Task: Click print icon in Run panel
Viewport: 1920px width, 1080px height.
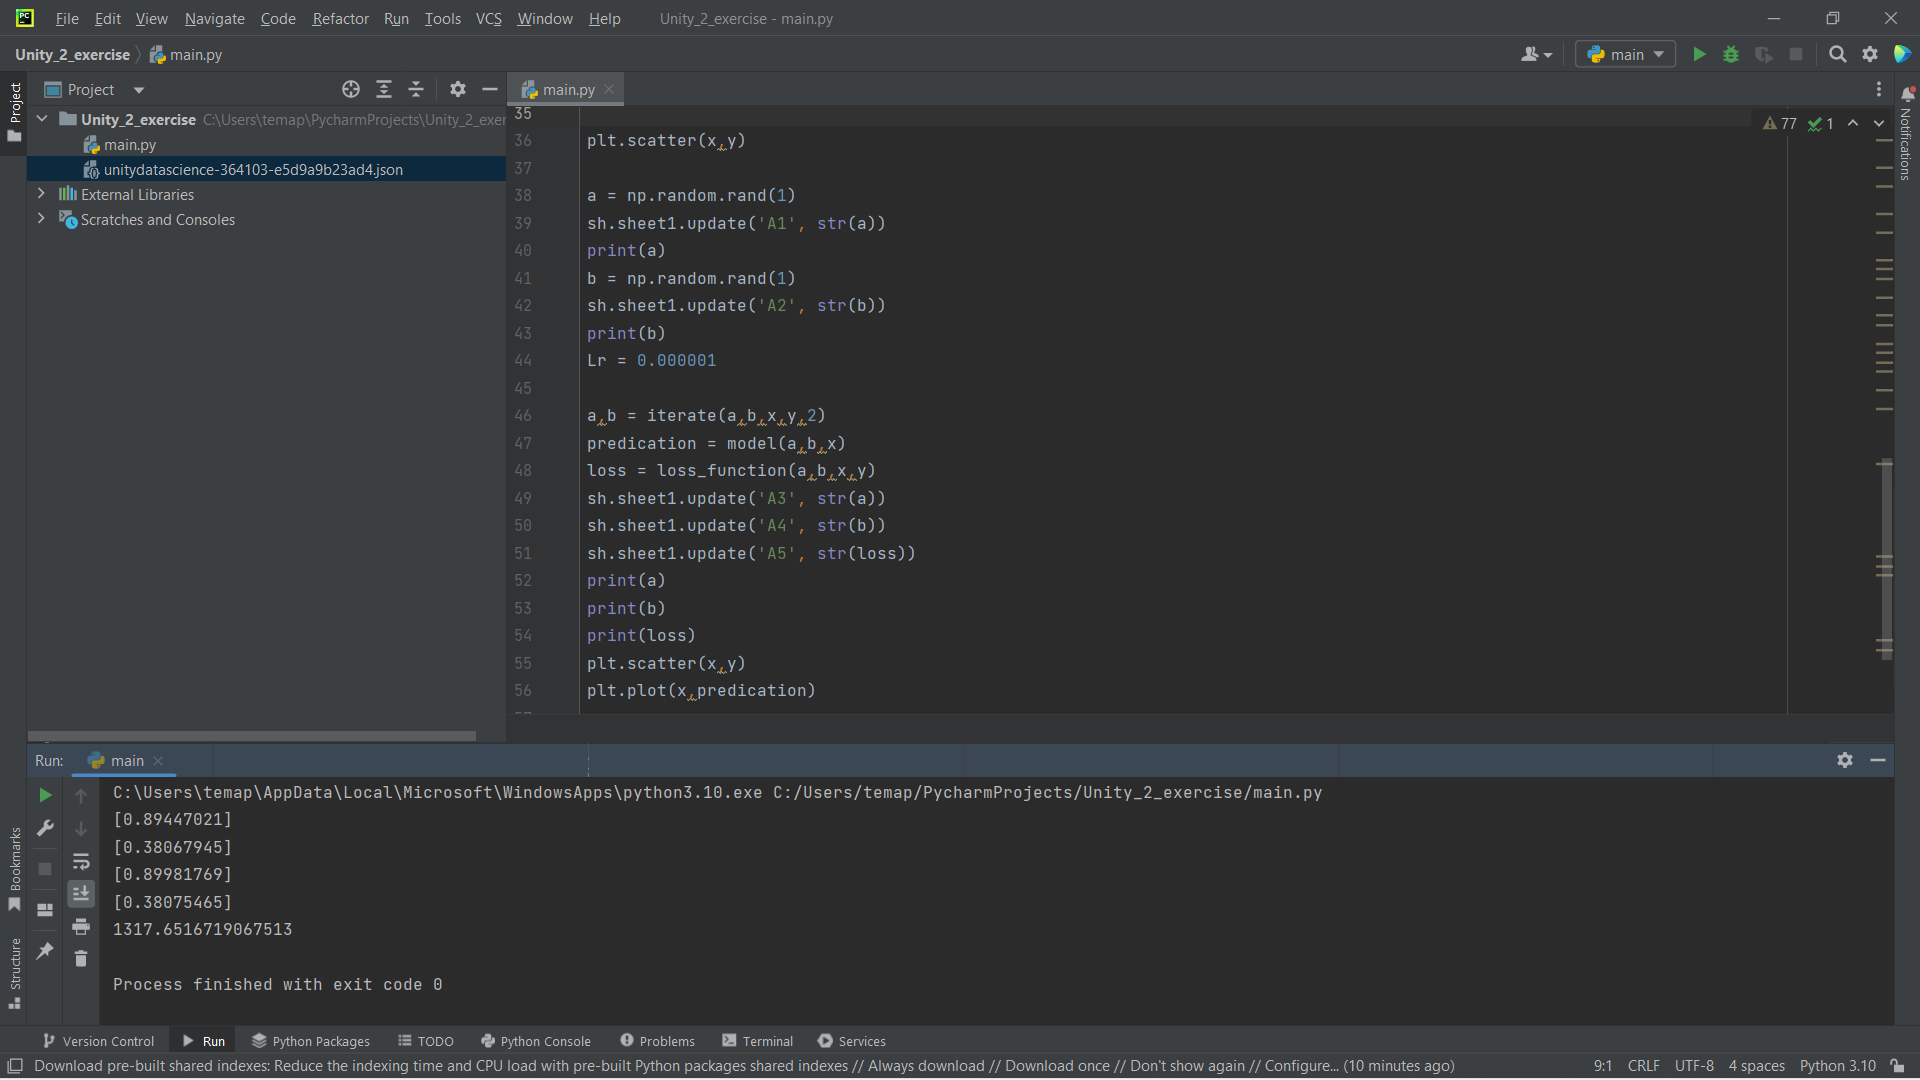Action: [81, 926]
